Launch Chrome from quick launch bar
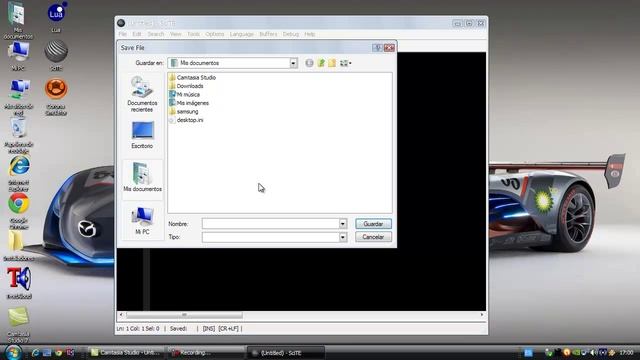Screen dimensions: 640x360 pos(58,353)
